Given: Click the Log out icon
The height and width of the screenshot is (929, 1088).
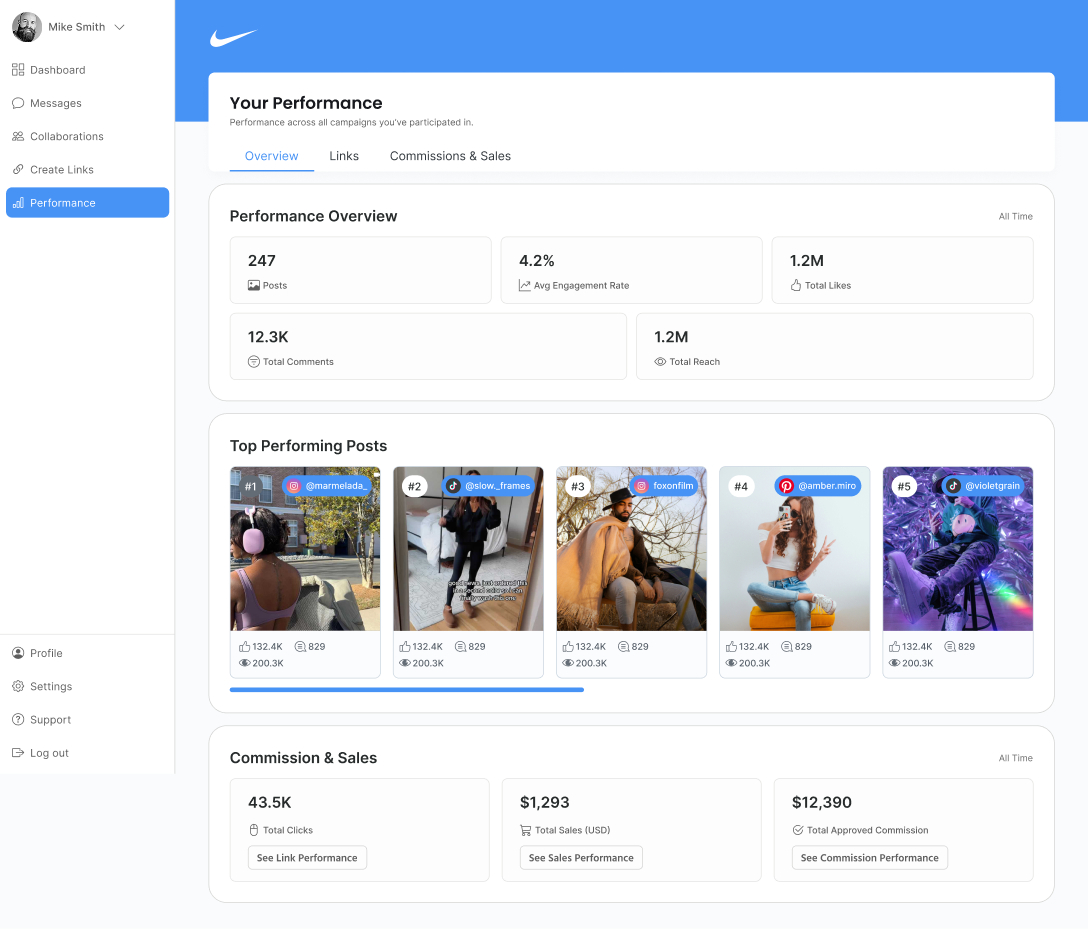Looking at the screenshot, I should (18, 752).
